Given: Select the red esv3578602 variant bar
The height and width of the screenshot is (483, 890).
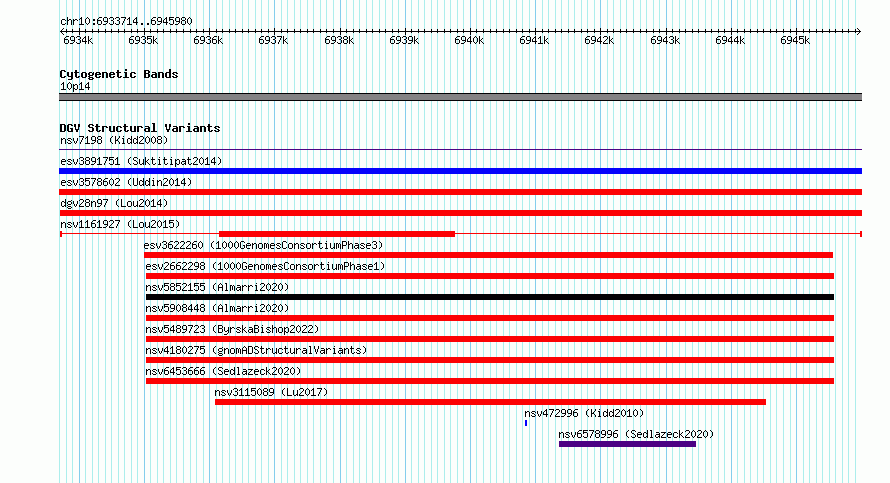Looking at the screenshot, I should pyautogui.click(x=460, y=192).
